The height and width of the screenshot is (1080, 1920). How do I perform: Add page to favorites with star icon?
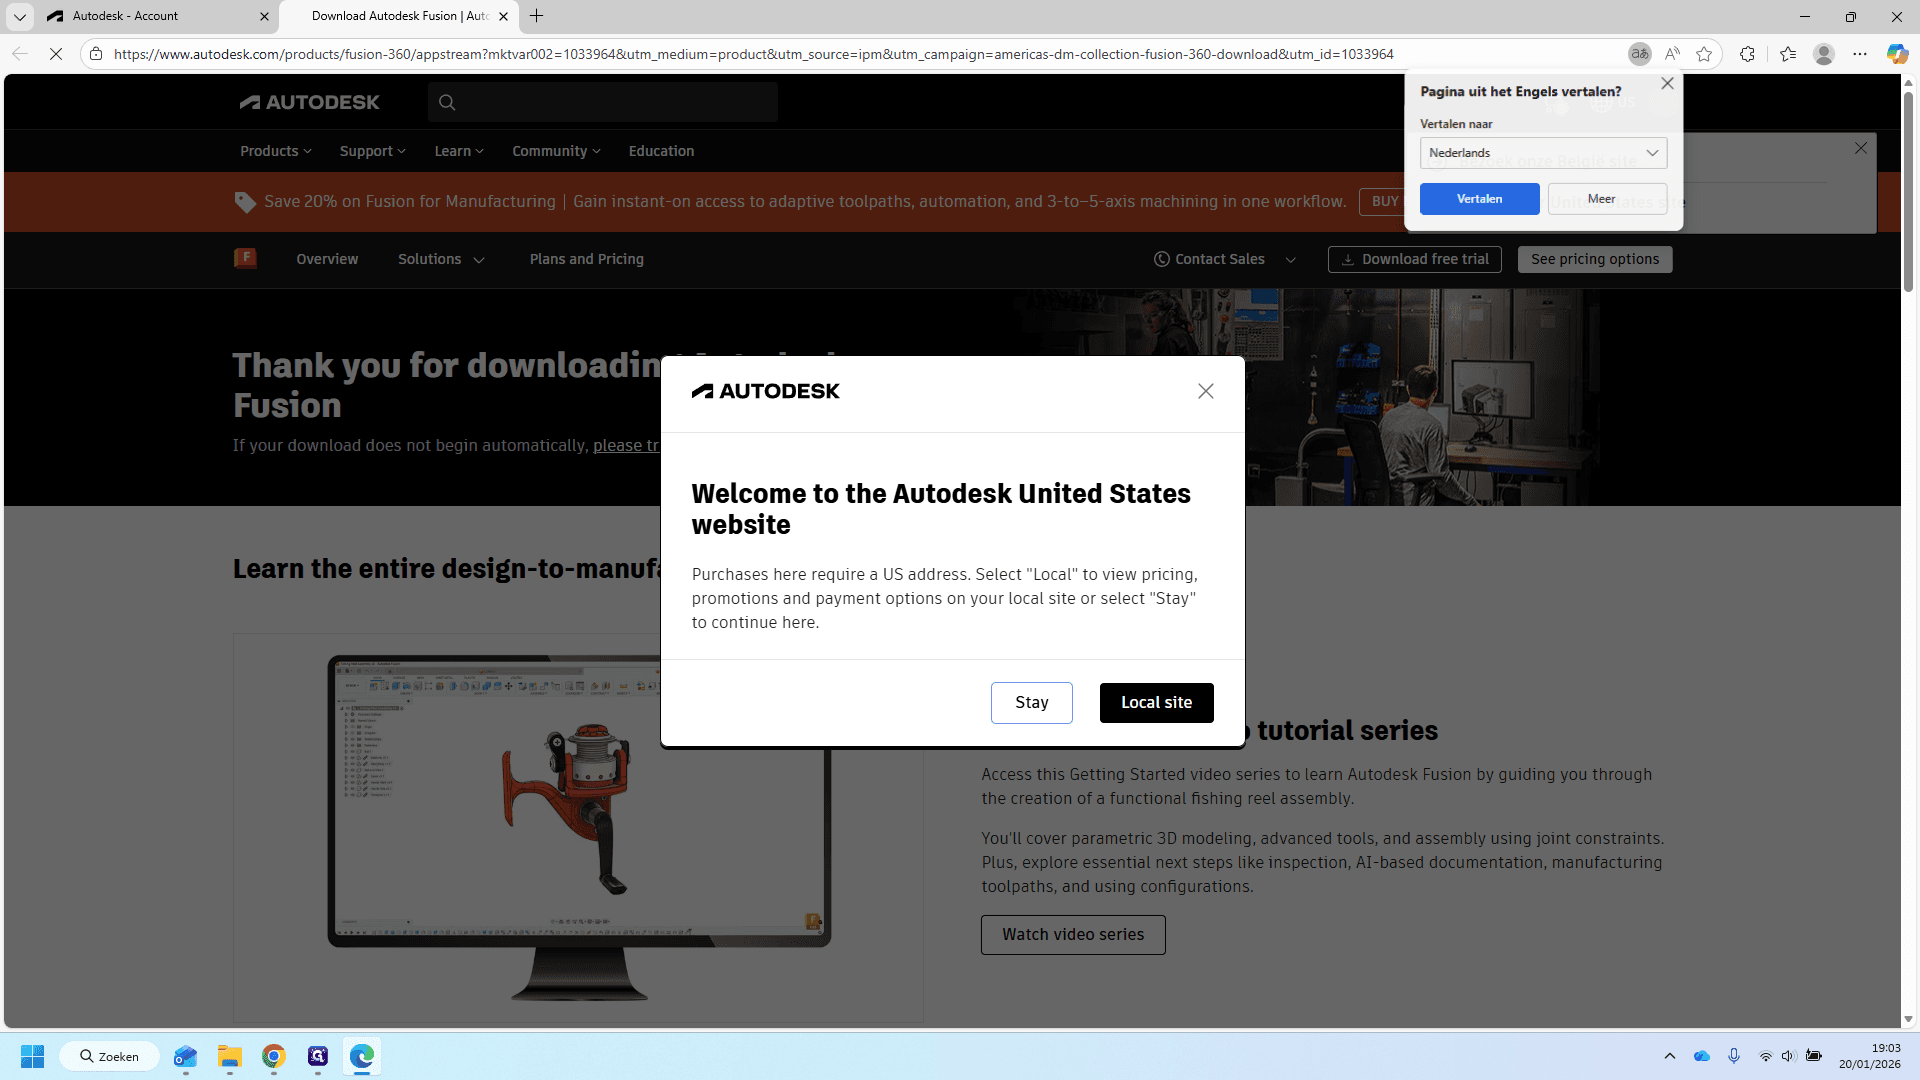[x=1705, y=54]
